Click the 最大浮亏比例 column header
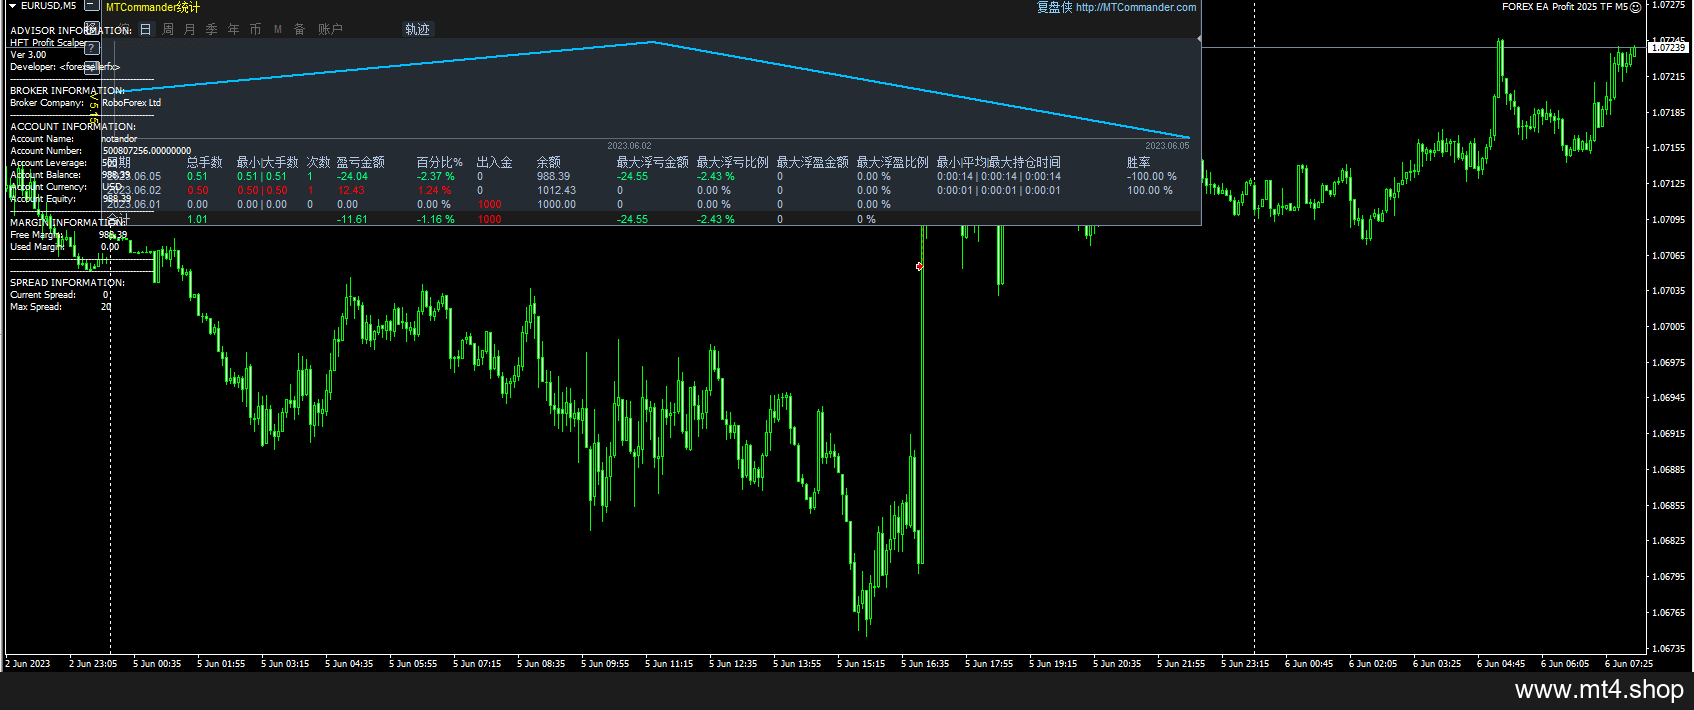Screen dimensions: 1694x710 [732, 162]
